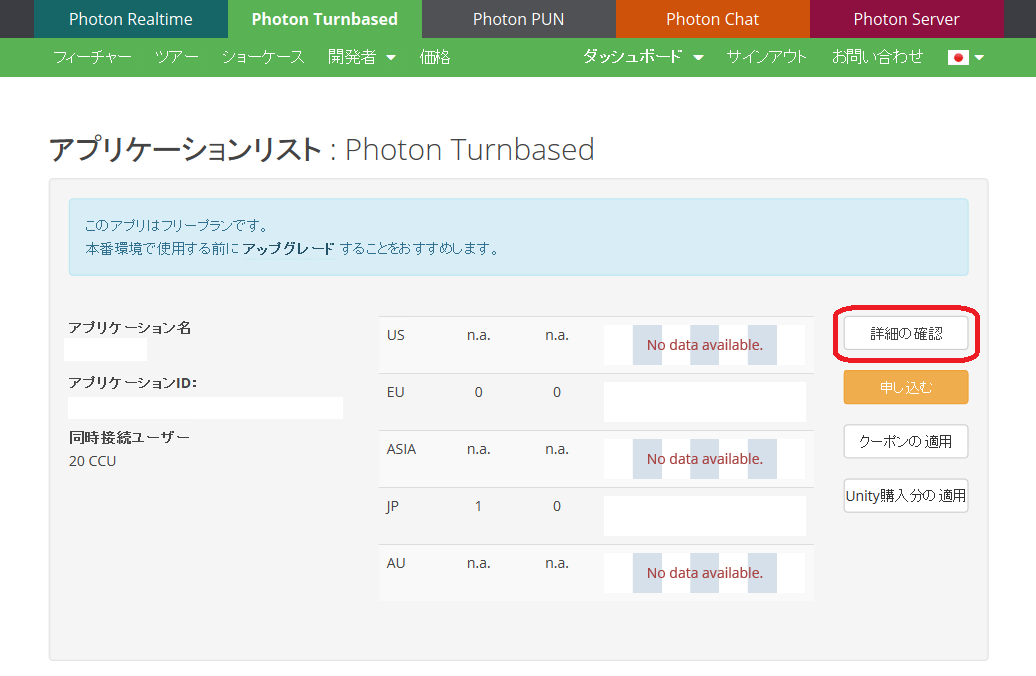
Task: Click the ツアー navigation link
Action: (x=176, y=57)
